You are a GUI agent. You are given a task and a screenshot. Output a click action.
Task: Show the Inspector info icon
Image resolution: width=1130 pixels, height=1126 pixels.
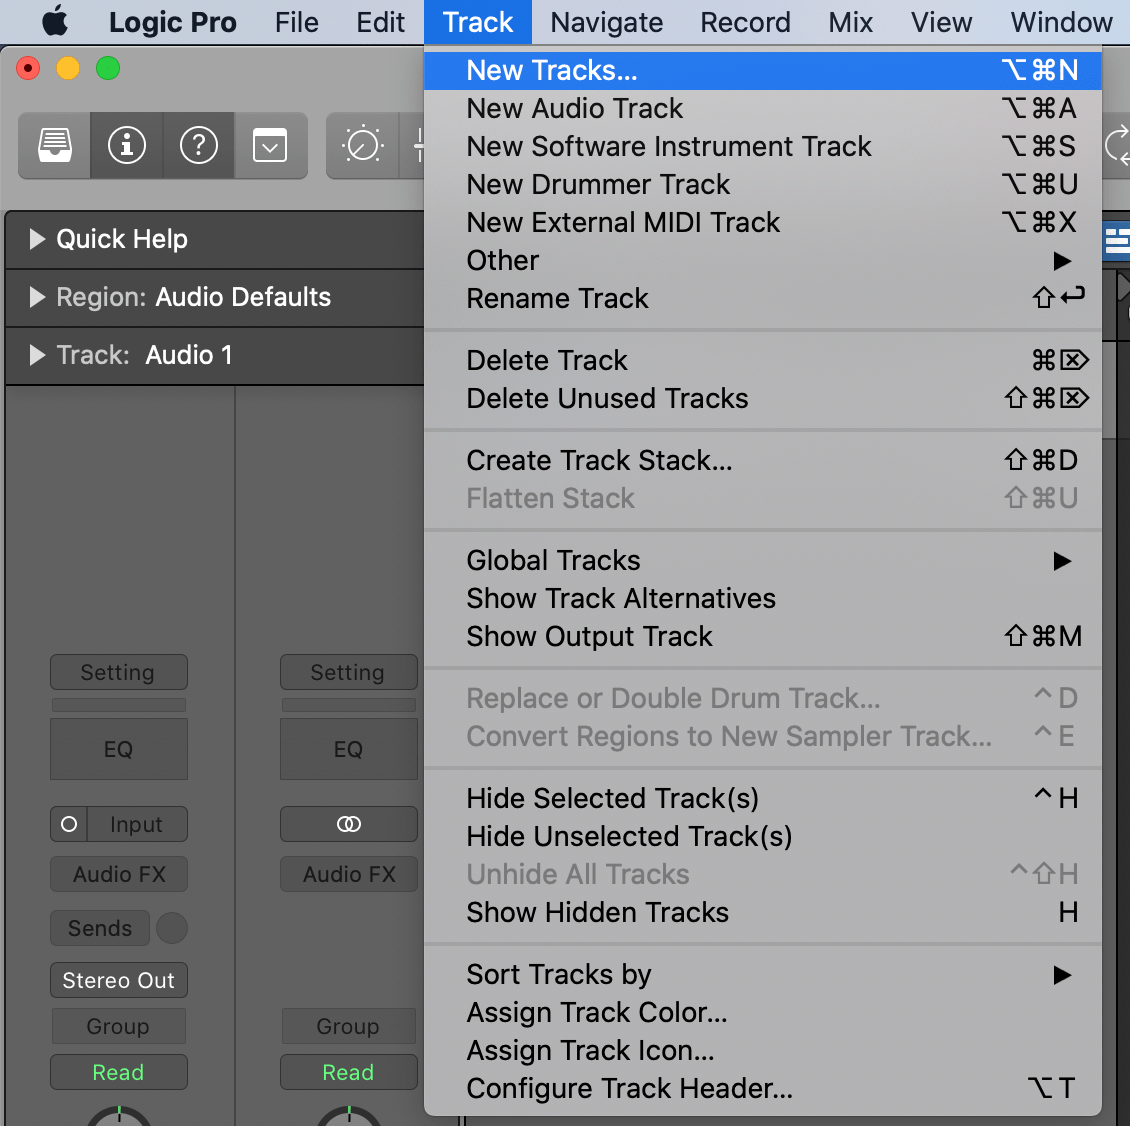point(126,145)
